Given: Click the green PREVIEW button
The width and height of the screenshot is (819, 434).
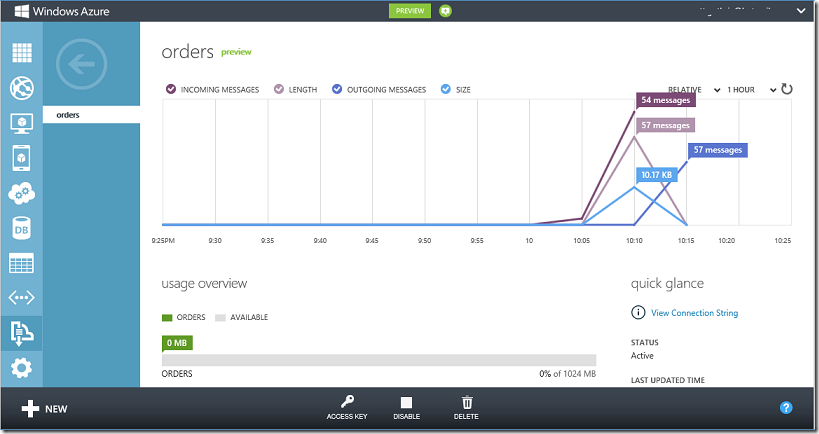Looking at the screenshot, I should pyautogui.click(x=410, y=11).
